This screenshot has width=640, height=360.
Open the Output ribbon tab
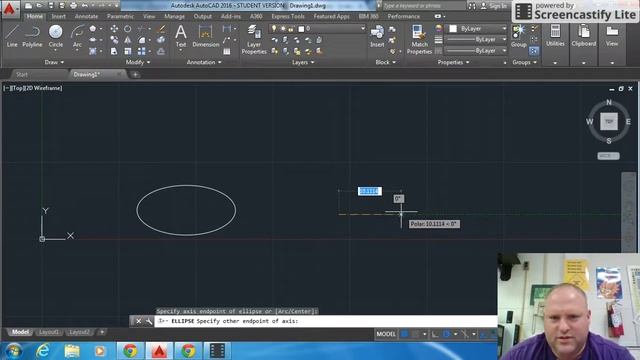[202, 16]
